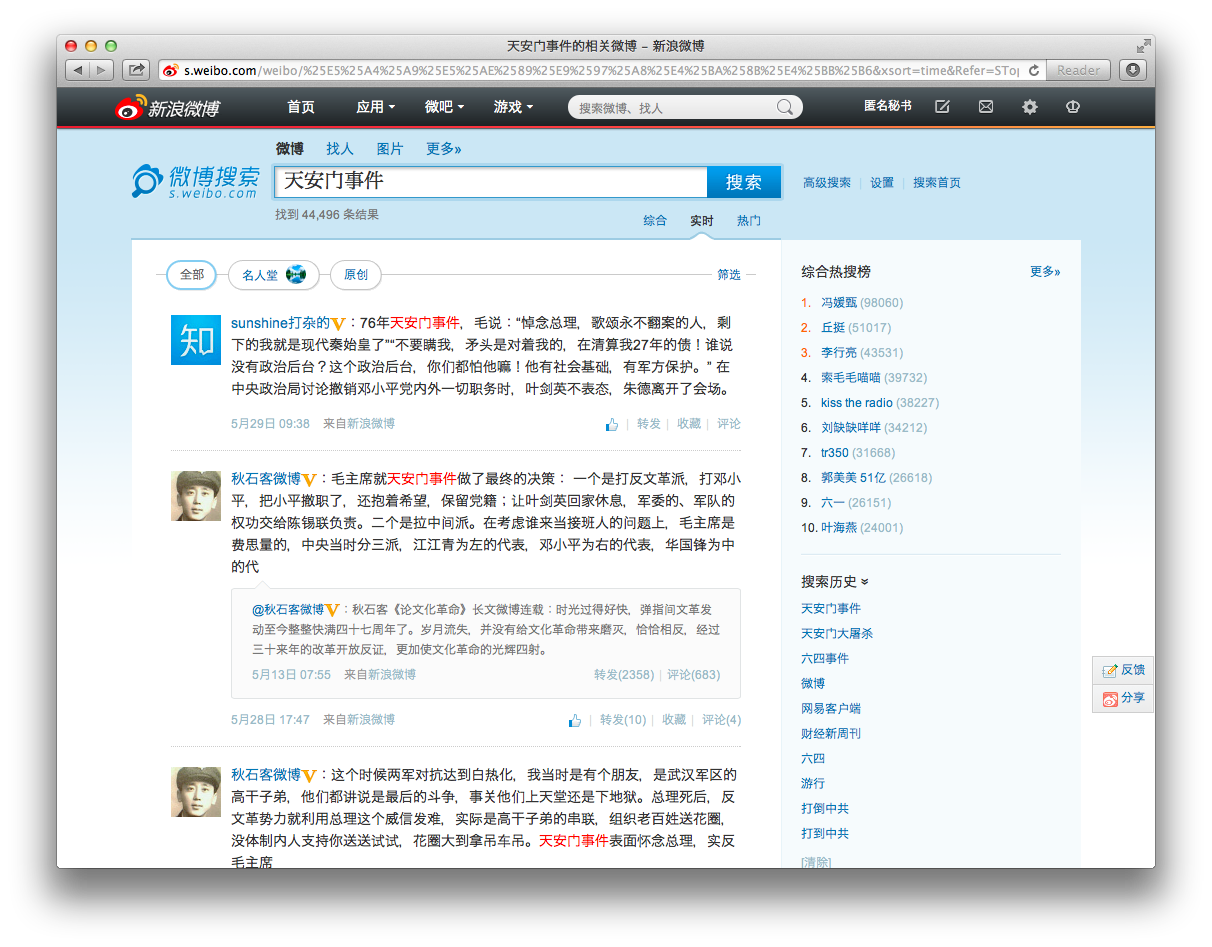This screenshot has height=947, width=1212.
Task: Go to 首页 in navbar
Action: 300,107
